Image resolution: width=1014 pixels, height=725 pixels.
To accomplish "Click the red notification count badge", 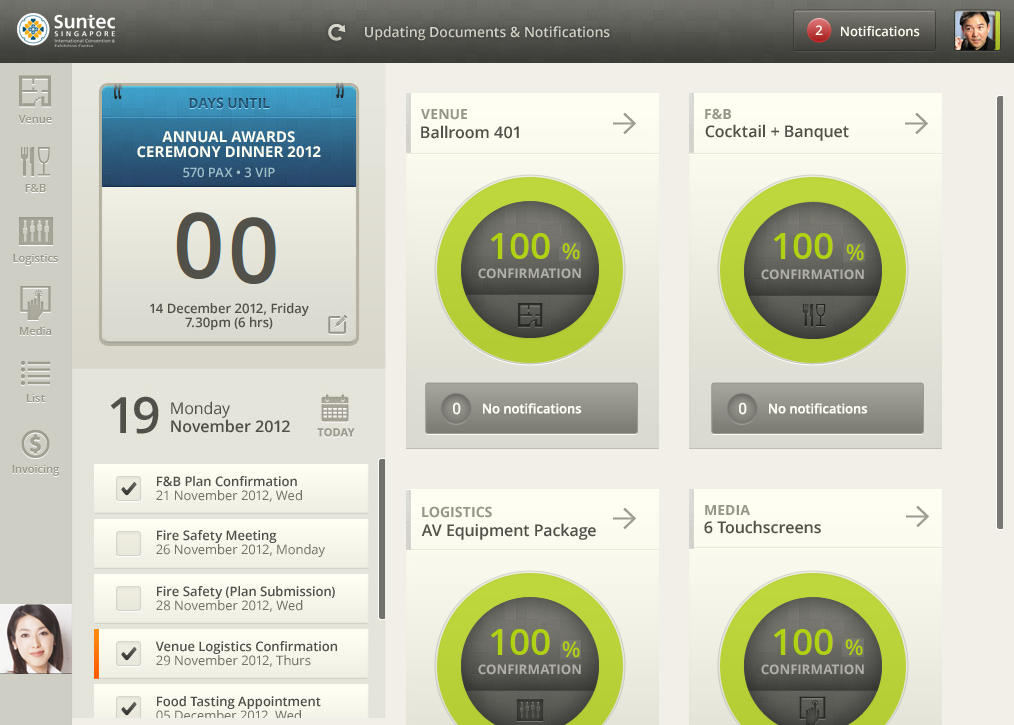I will tap(819, 30).
